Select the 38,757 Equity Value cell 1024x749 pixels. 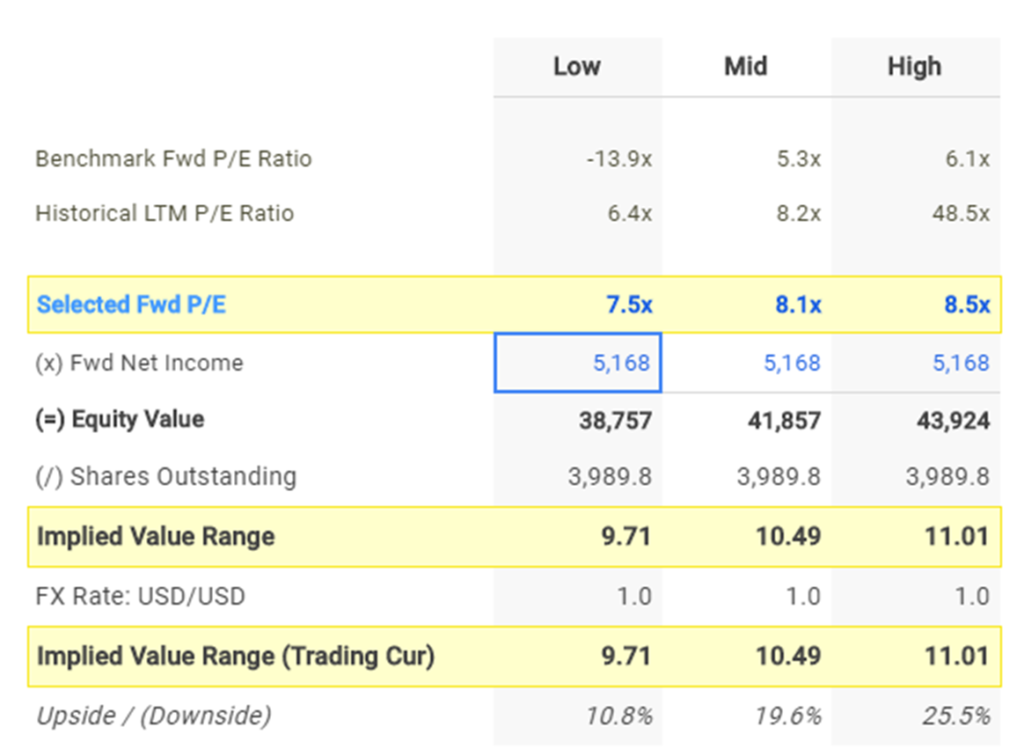point(615,421)
